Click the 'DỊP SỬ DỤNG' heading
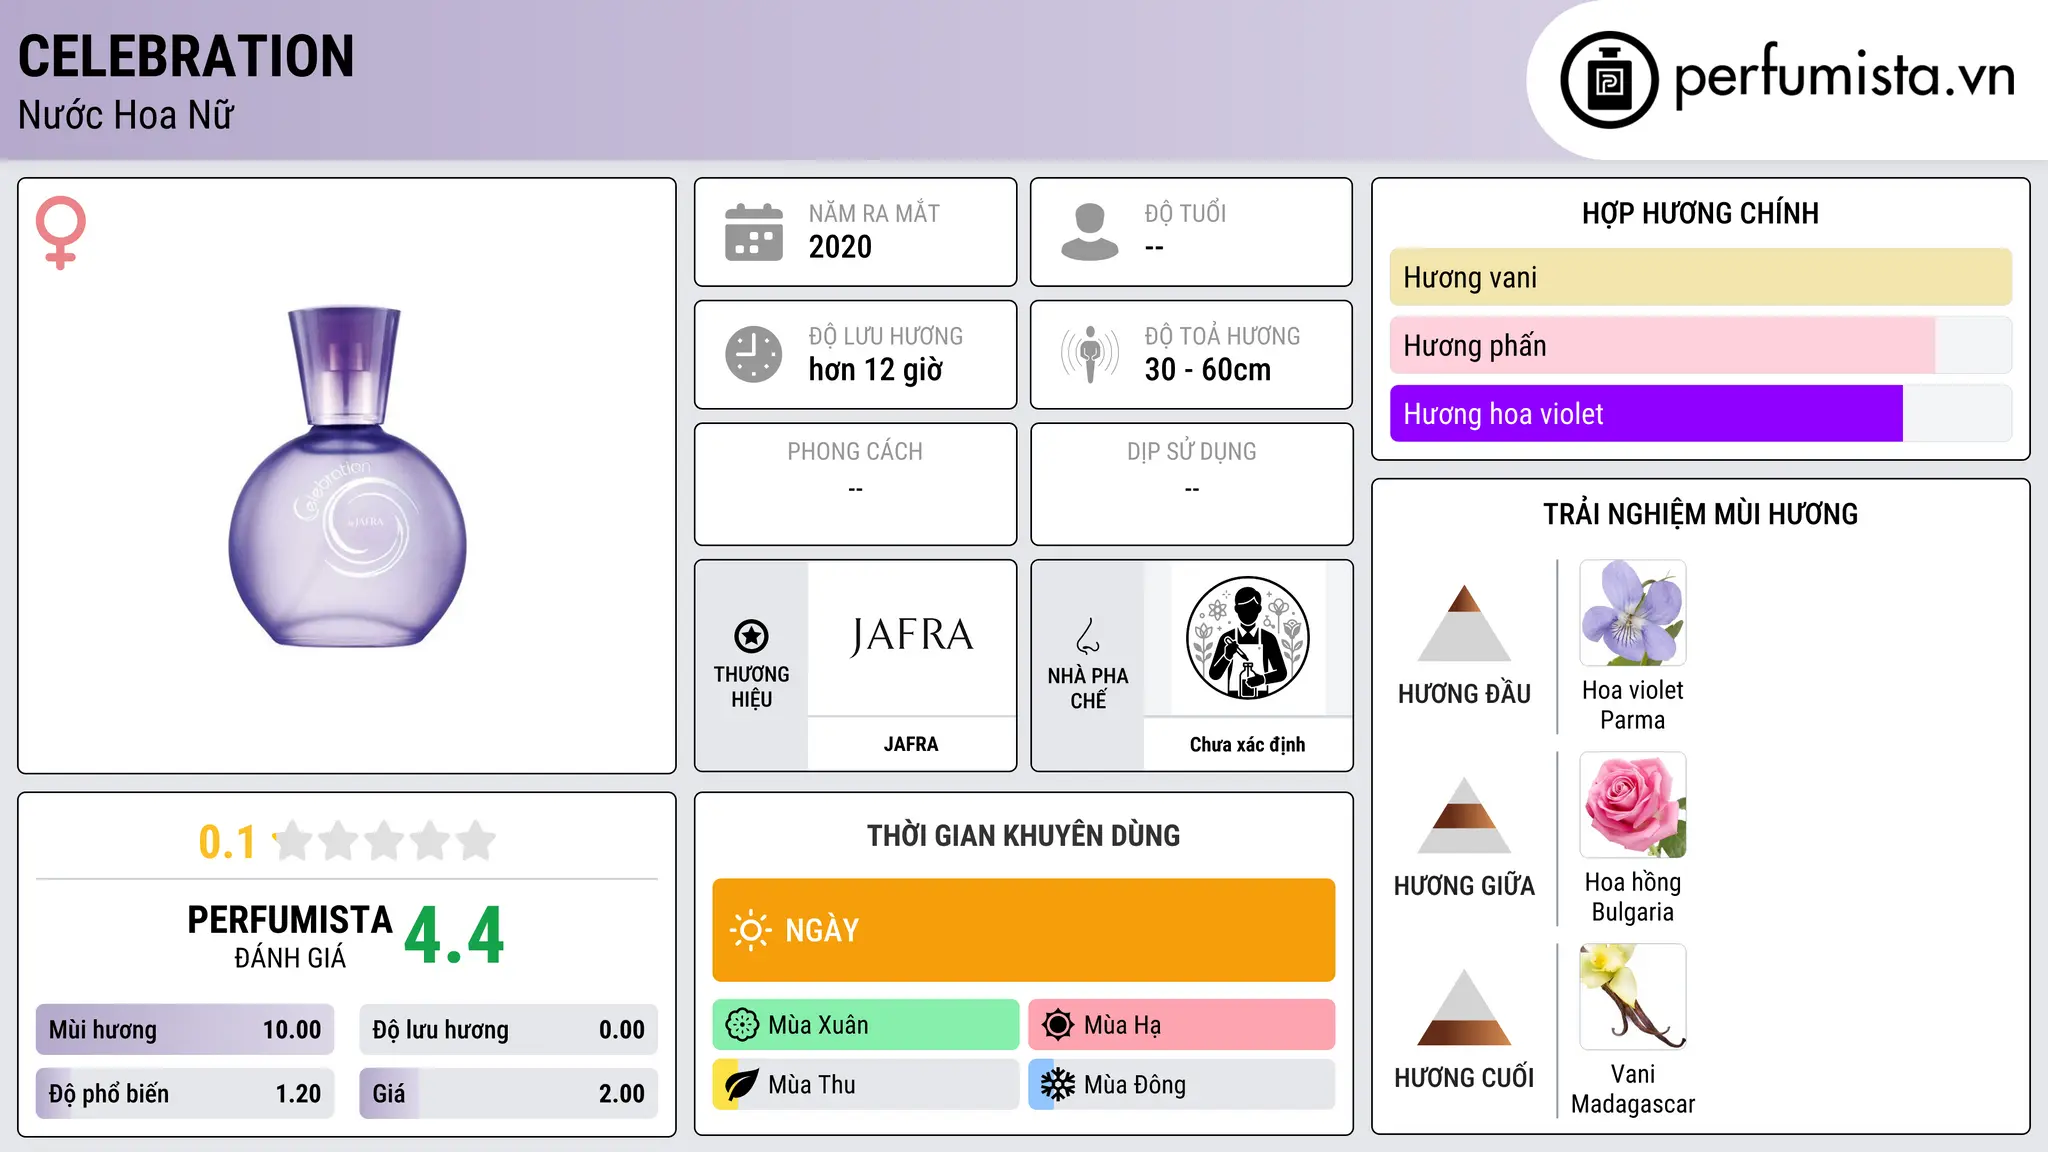The image size is (2048, 1152). pyautogui.click(x=1192, y=452)
